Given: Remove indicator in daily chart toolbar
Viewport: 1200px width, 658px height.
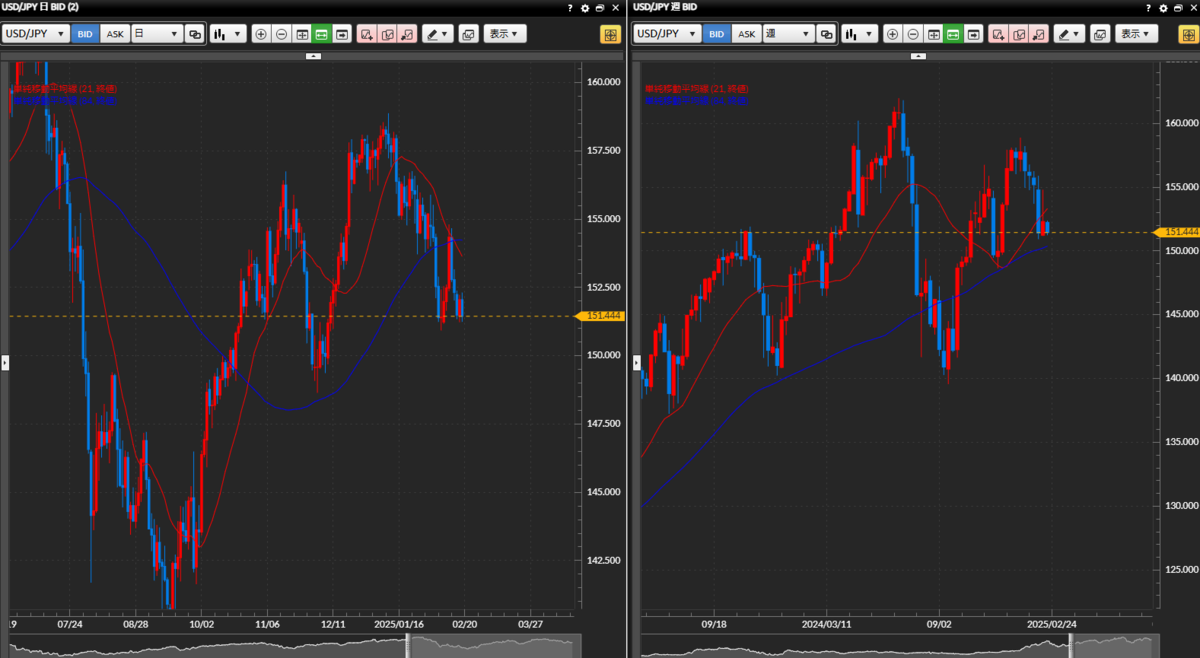Looking at the screenshot, I should tap(407, 34).
